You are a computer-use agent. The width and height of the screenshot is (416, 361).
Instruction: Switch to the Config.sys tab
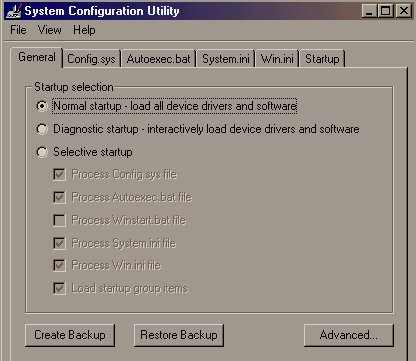[x=91, y=59]
